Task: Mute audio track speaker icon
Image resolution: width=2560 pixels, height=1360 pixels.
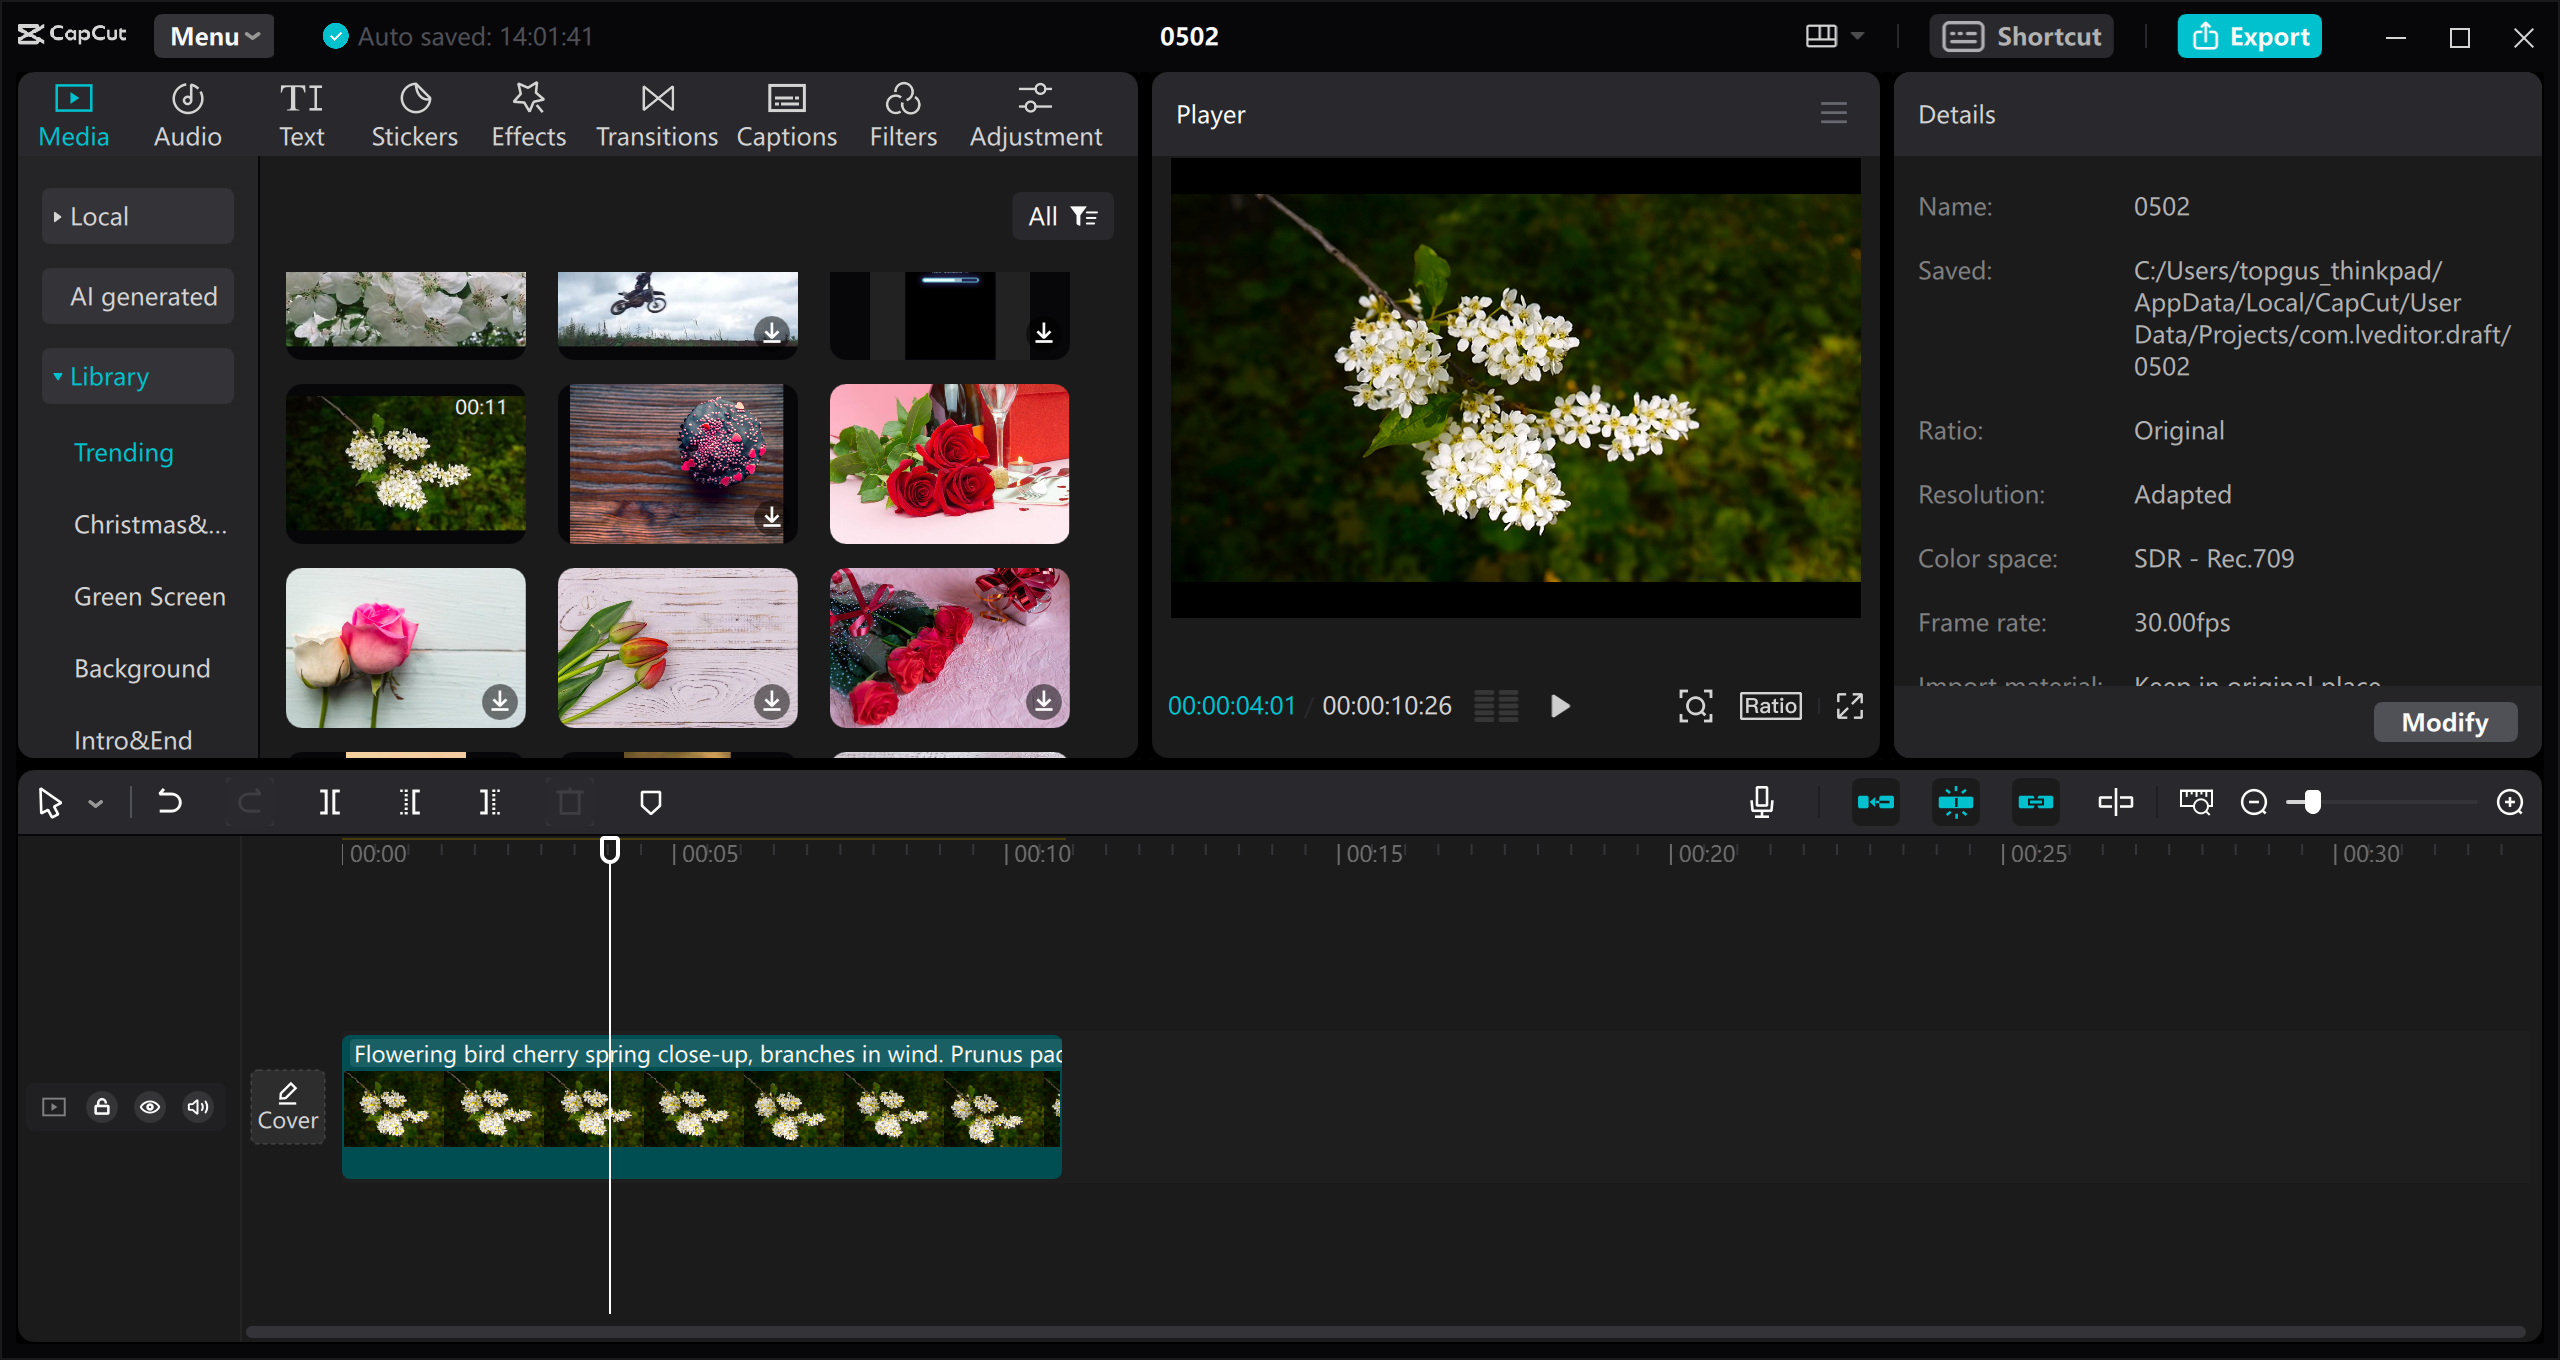Action: point(198,1106)
